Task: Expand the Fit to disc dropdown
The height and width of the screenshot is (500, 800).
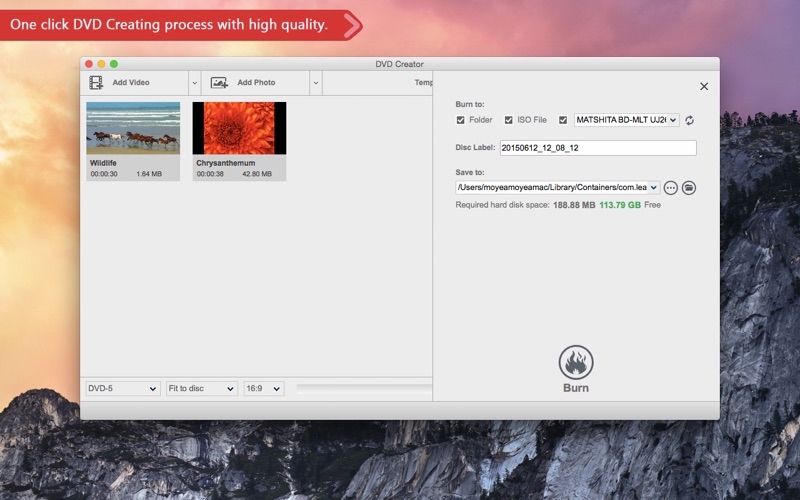Action: coord(202,389)
